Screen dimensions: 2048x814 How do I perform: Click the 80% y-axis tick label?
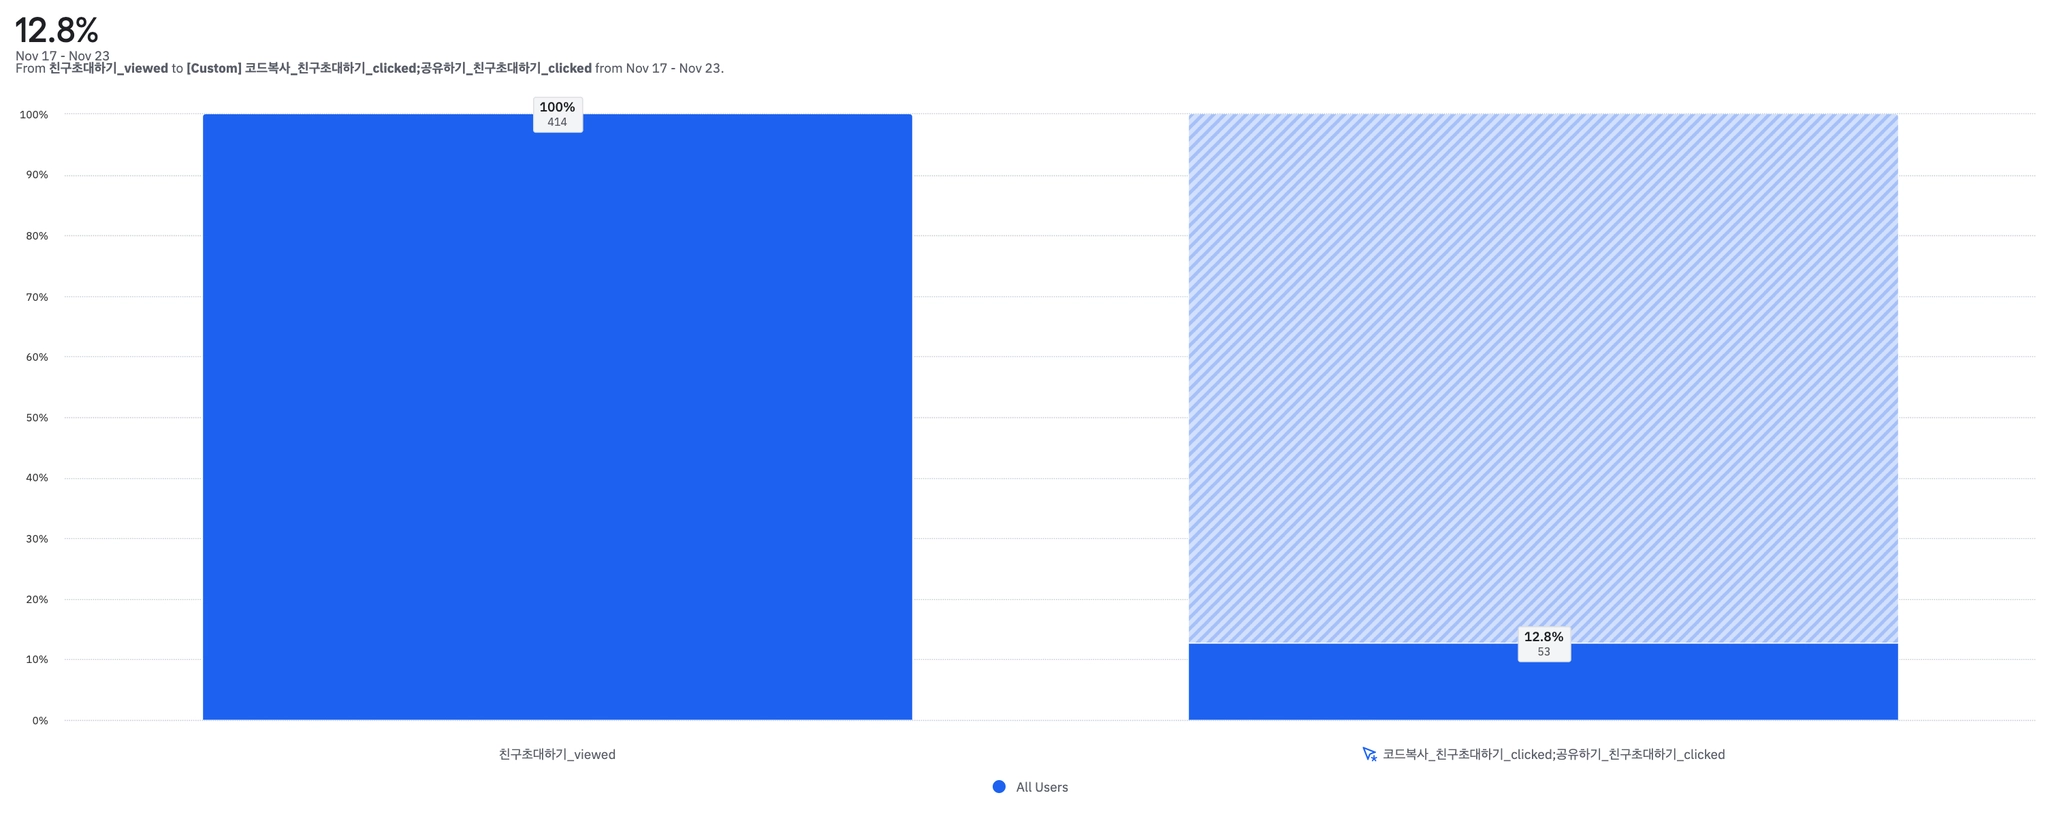(37, 236)
